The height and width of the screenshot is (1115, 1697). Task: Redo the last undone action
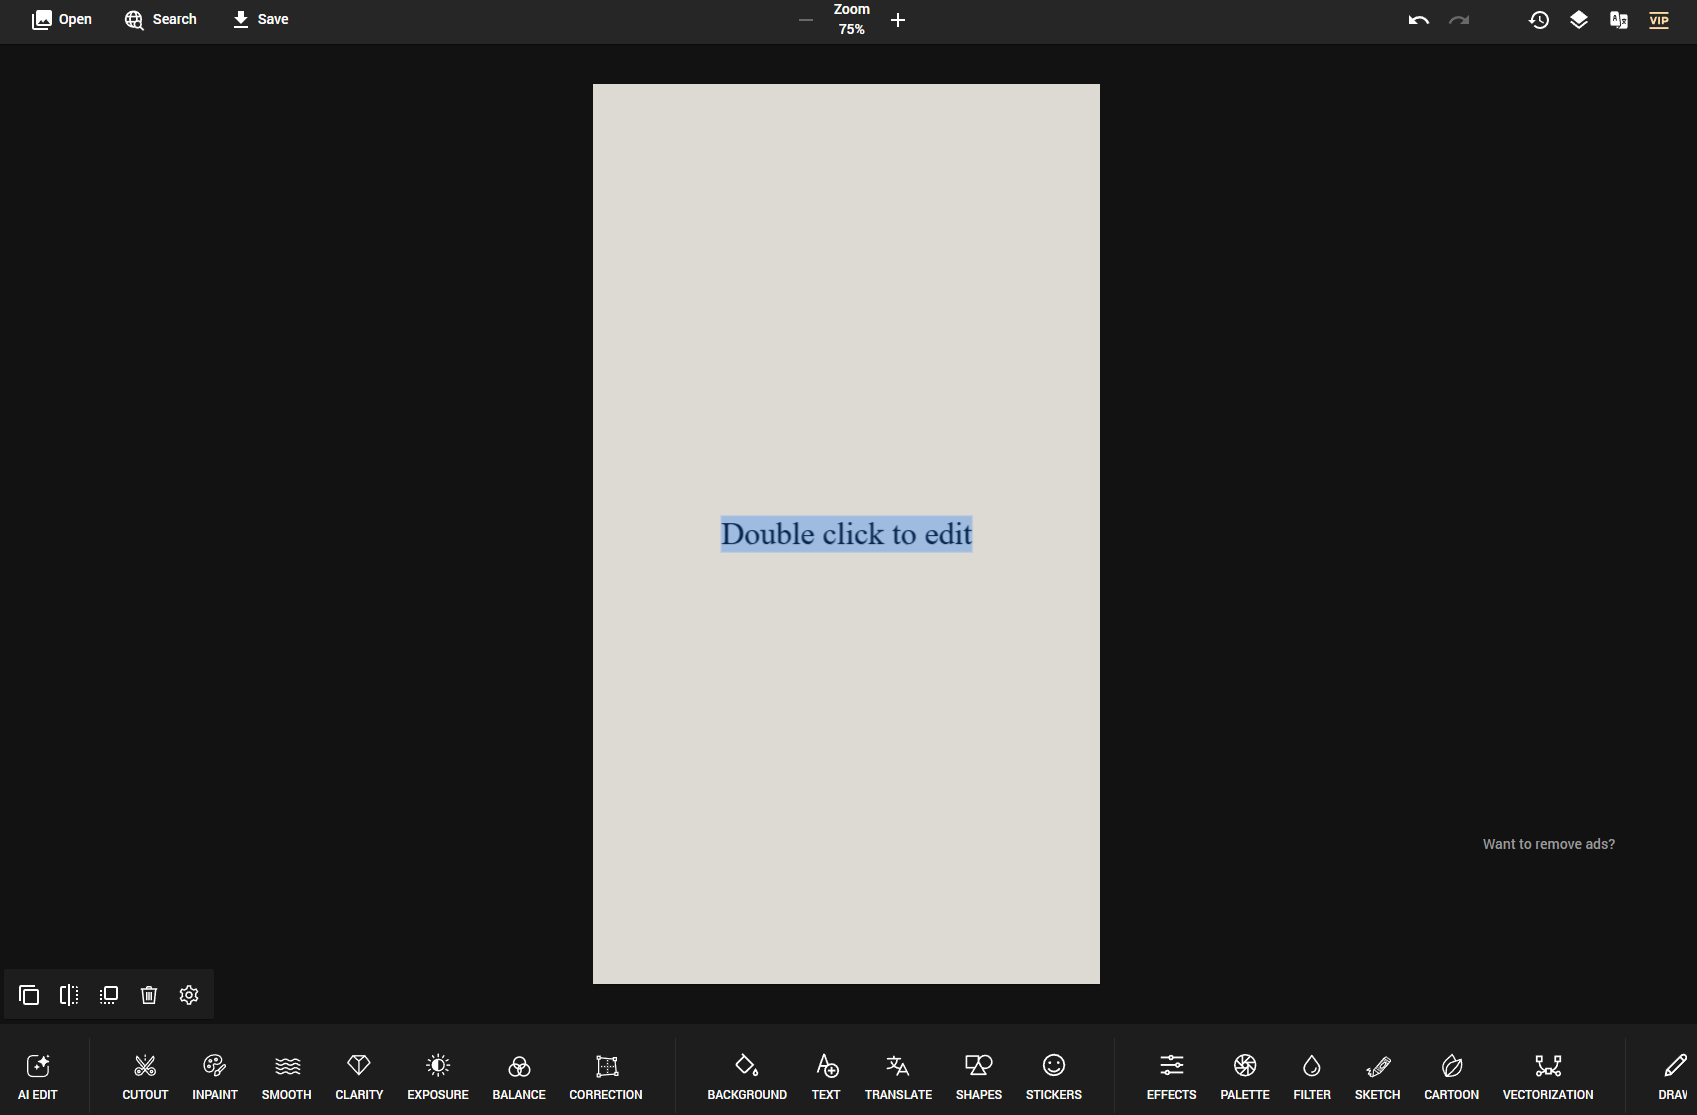(x=1459, y=20)
